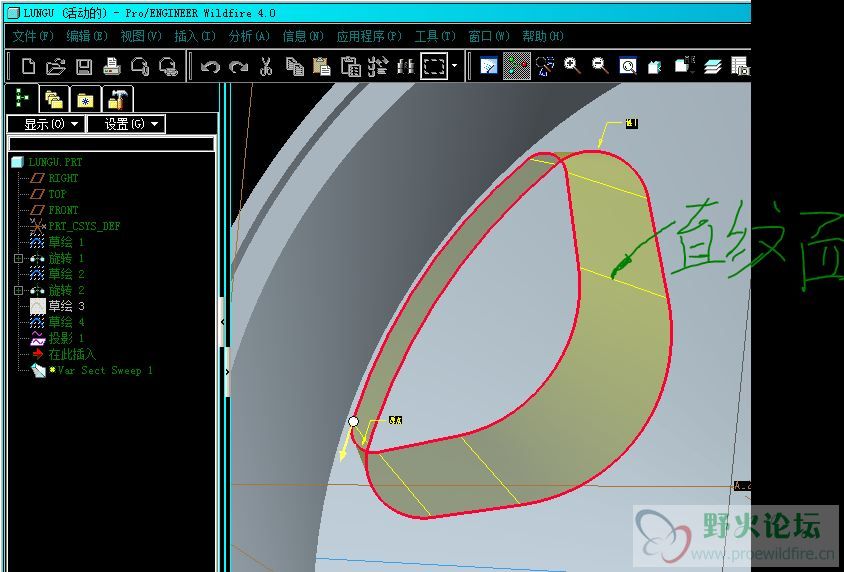Select 旋转 2 feature in tree
Screen dimensions: 844x572
coord(66,291)
